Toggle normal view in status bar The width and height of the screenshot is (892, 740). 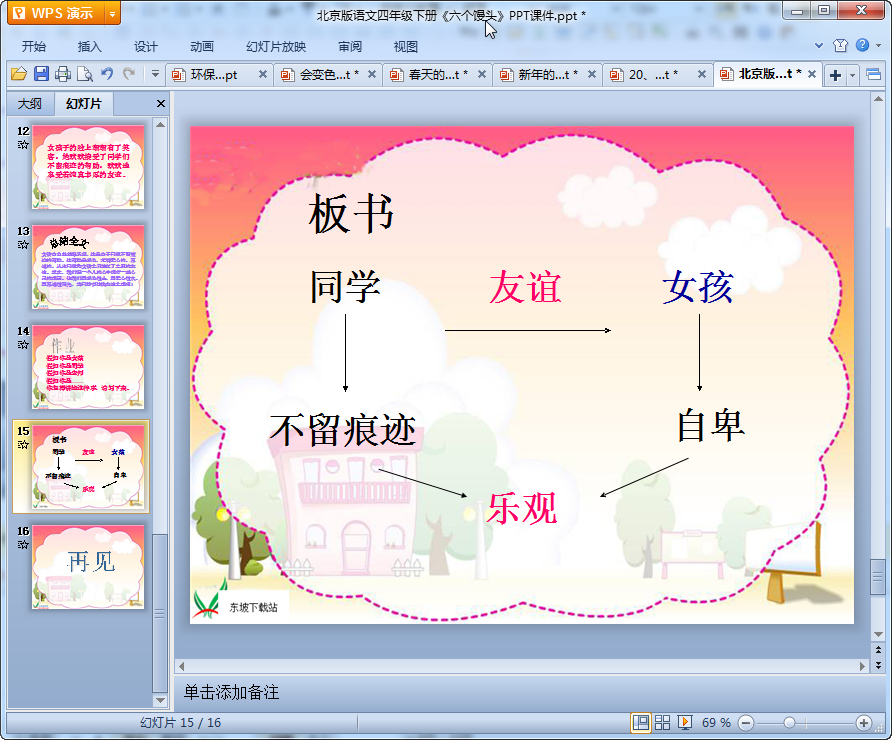coord(641,722)
